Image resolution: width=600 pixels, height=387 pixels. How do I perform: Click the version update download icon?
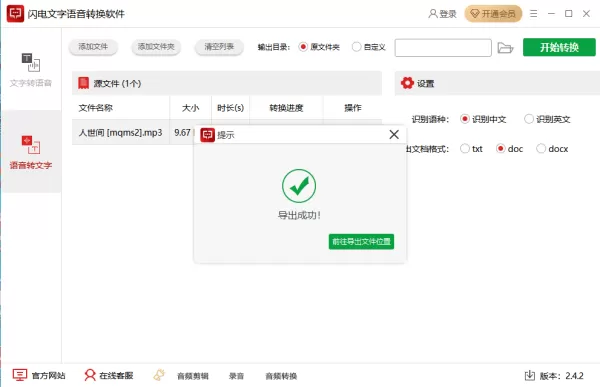530,376
